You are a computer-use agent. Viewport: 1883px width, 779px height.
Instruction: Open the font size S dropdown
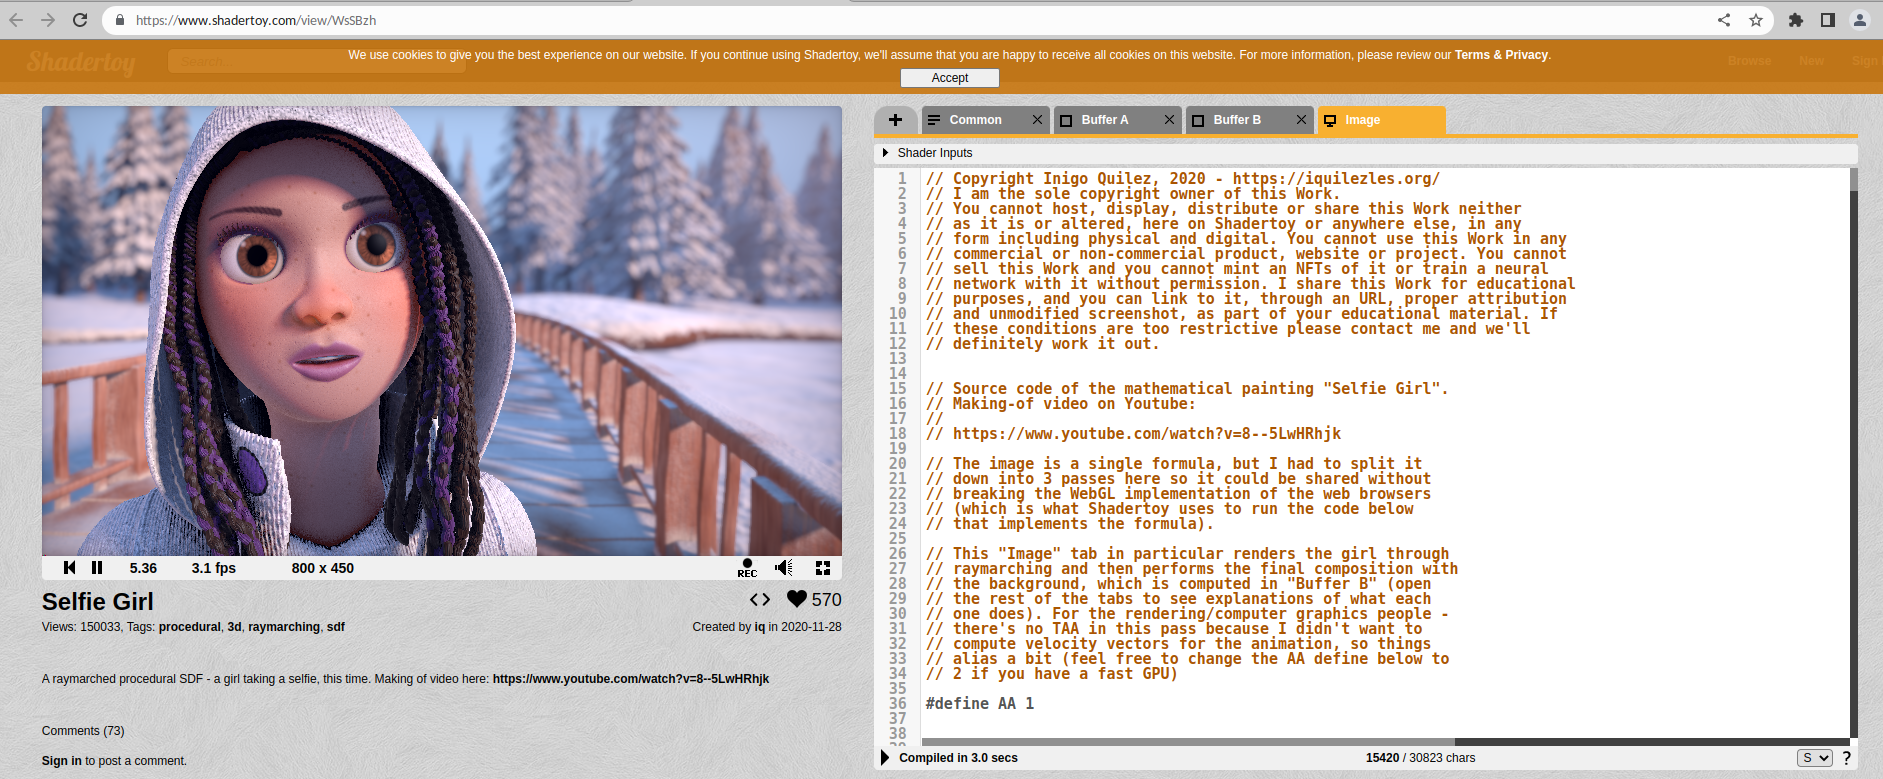1814,758
